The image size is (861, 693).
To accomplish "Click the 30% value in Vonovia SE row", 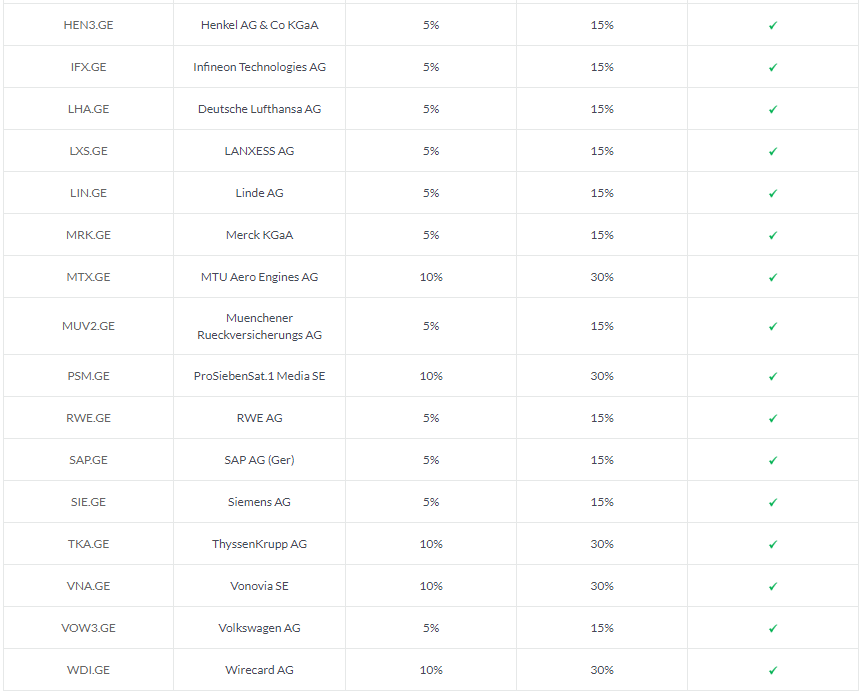I will point(602,586).
